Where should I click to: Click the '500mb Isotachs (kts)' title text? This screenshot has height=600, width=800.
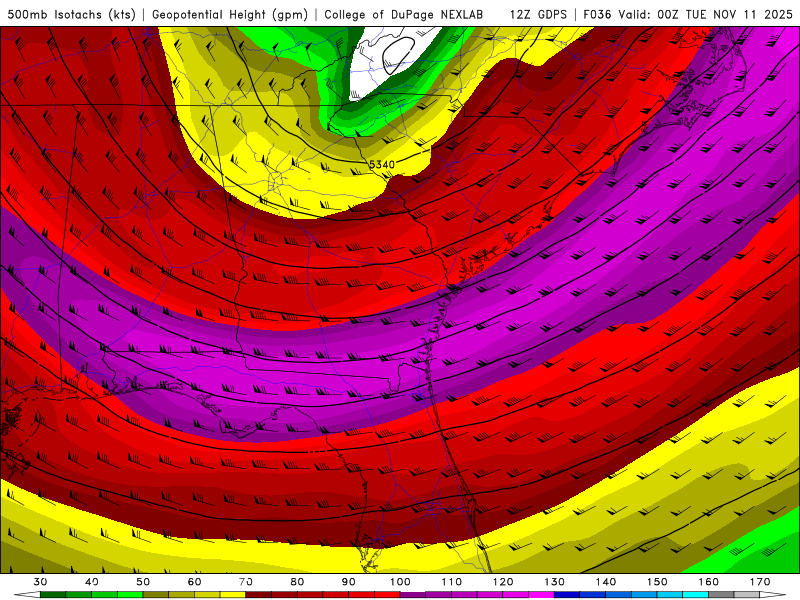[71, 14]
